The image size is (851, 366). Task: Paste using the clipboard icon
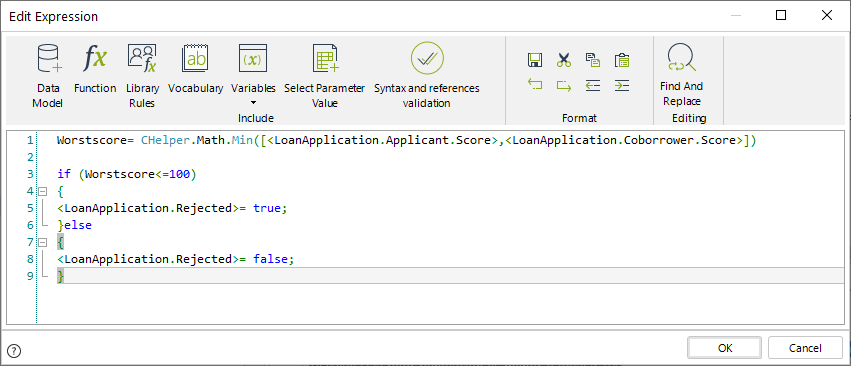pos(621,60)
